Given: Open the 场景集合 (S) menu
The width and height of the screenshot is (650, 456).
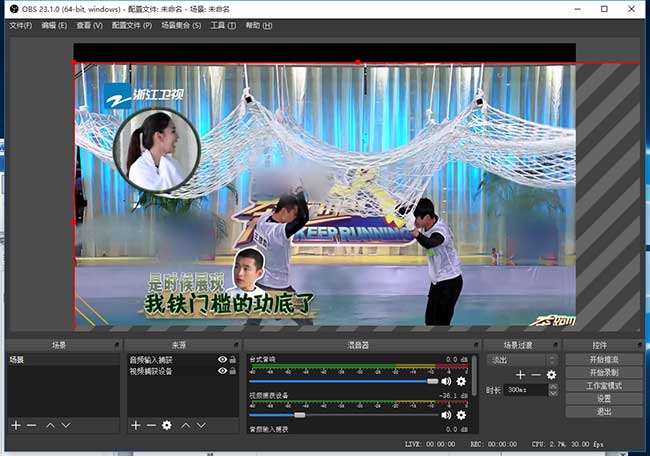Looking at the screenshot, I should click(181, 25).
